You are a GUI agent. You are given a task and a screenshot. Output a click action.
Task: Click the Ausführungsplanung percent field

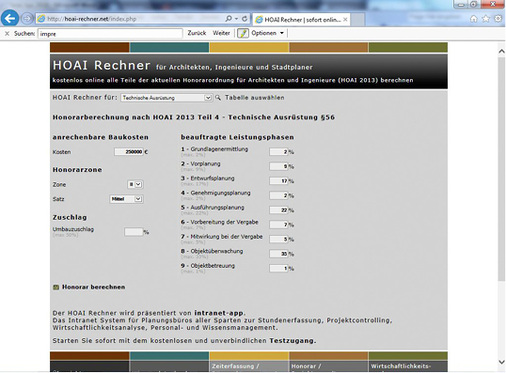click(x=279, y=210)
